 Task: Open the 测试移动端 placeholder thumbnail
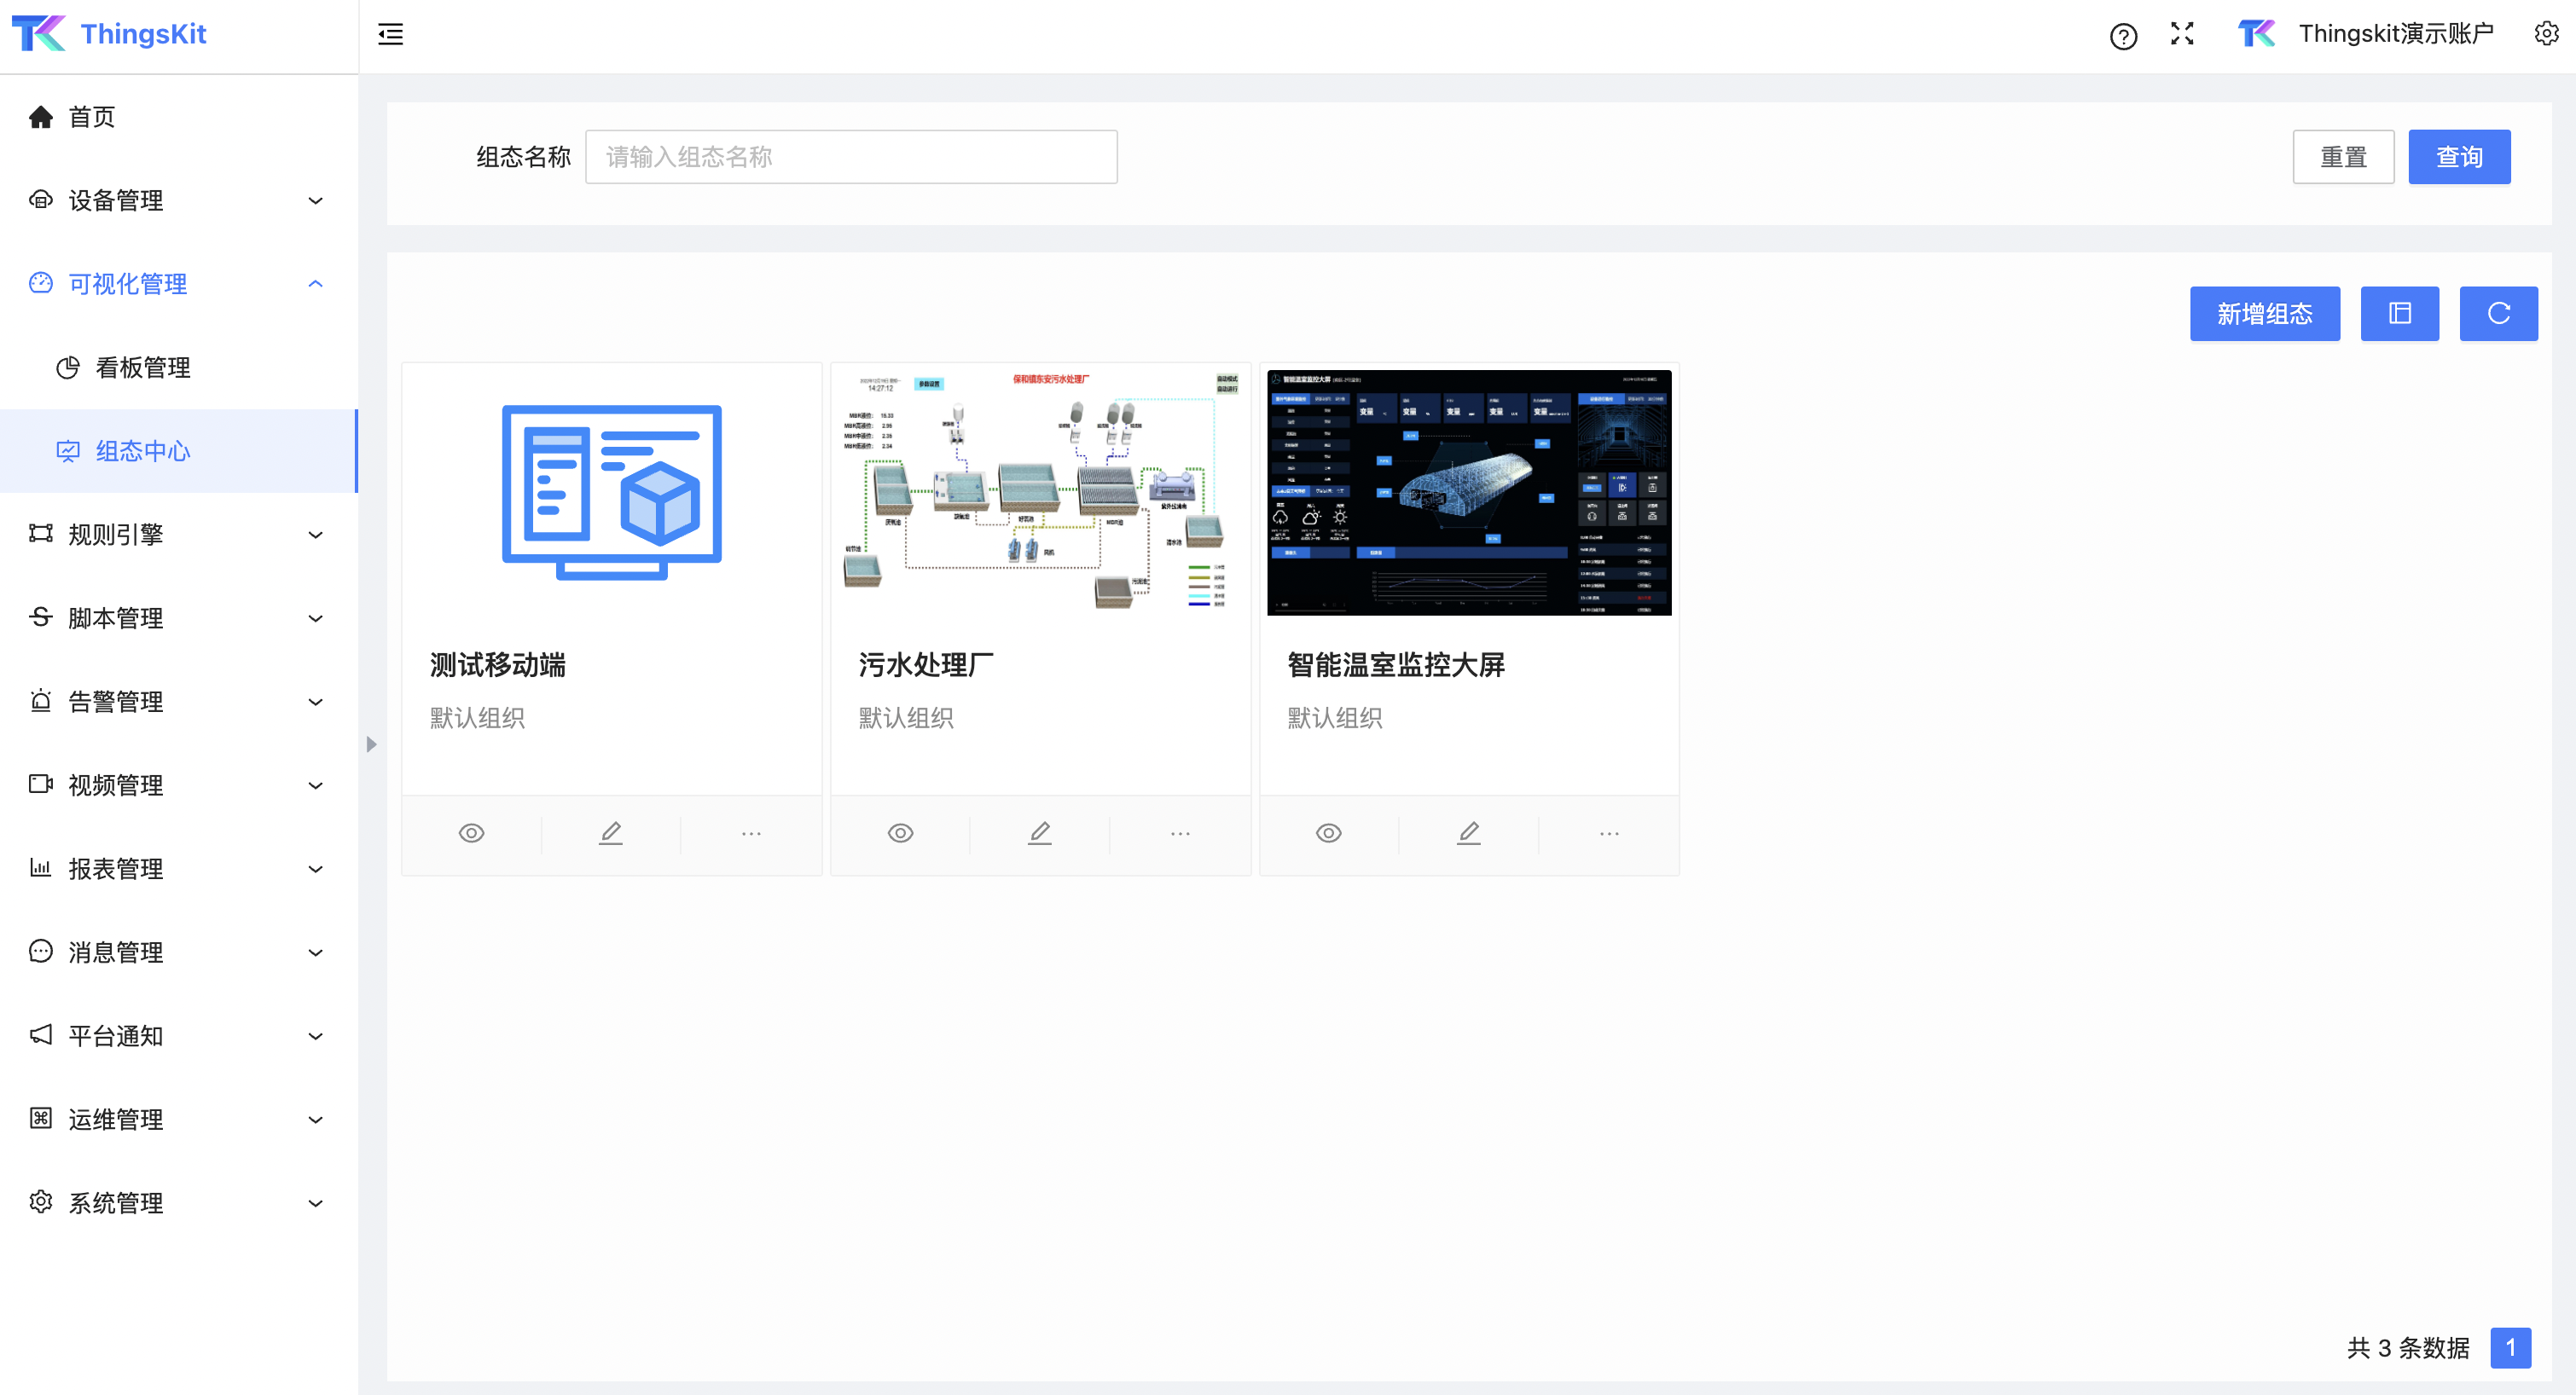[x=611, y=492]
